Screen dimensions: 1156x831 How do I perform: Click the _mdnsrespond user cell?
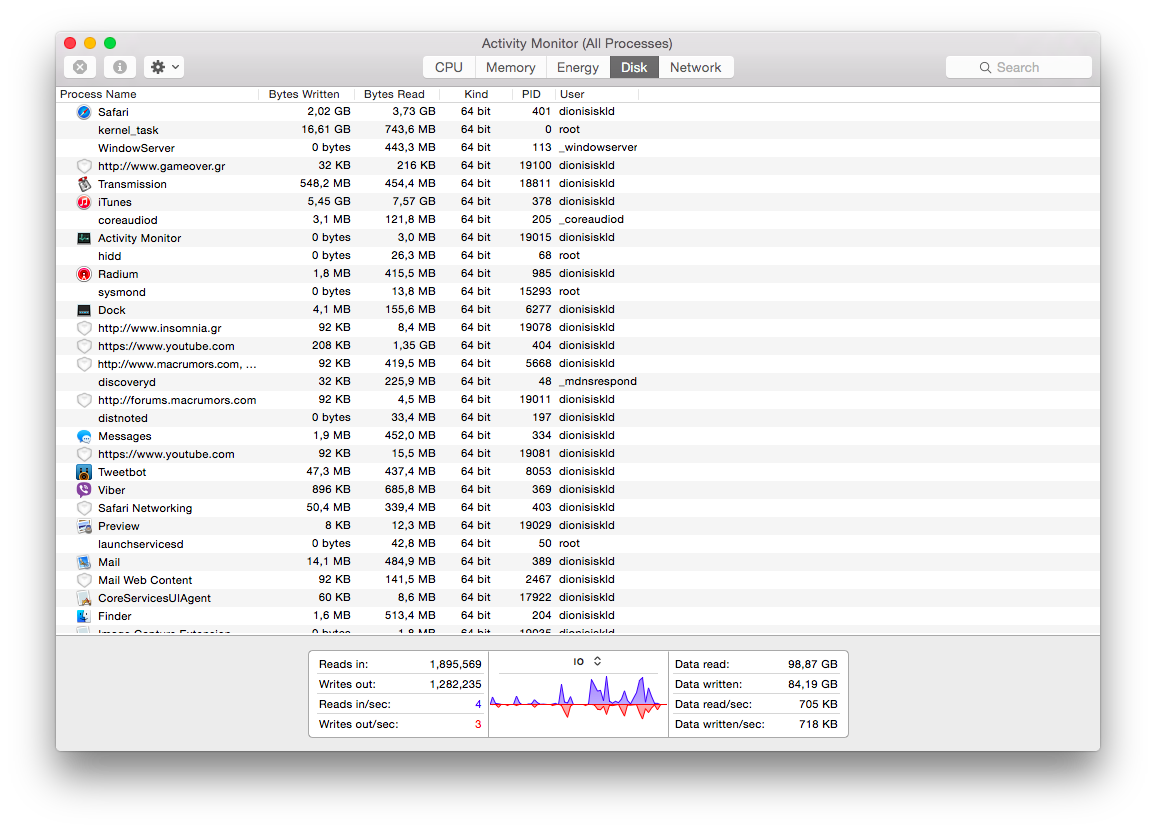[x=597, y=382]
